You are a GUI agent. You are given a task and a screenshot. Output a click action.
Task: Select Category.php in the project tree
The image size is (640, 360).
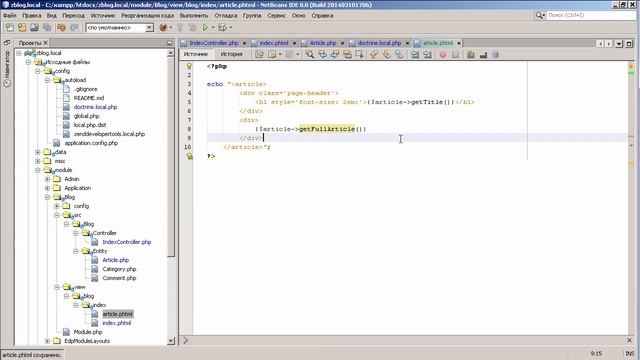(119, 269)
